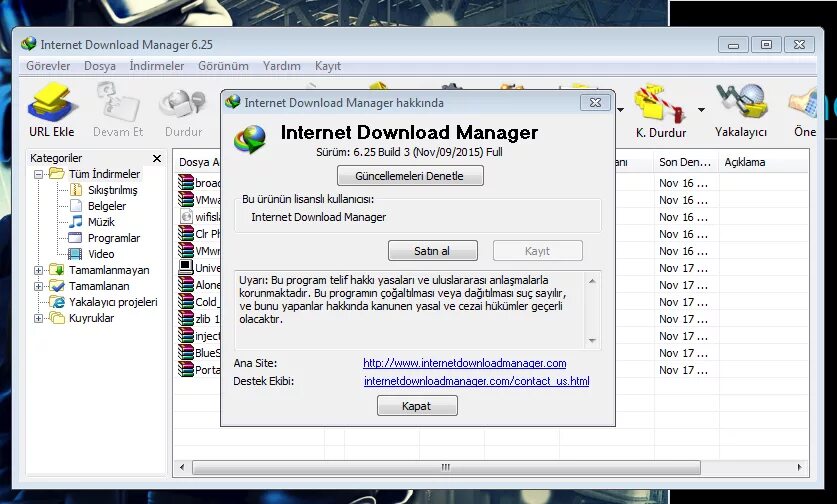
Task: Open dropdown arrow next to K. Durdur
Action: click(x=701, y=109)
